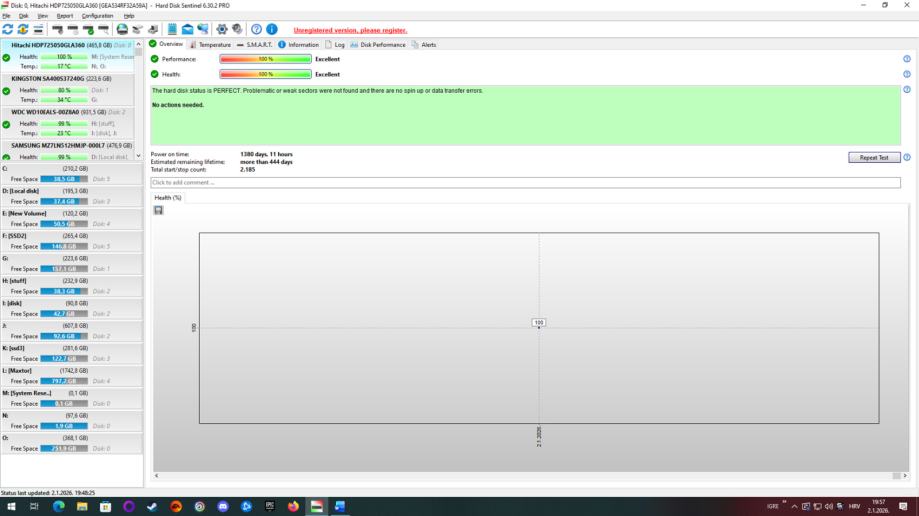Click the K: [ssd3] free space bar
The image size is (919, 516).
(x=64, y=358)
